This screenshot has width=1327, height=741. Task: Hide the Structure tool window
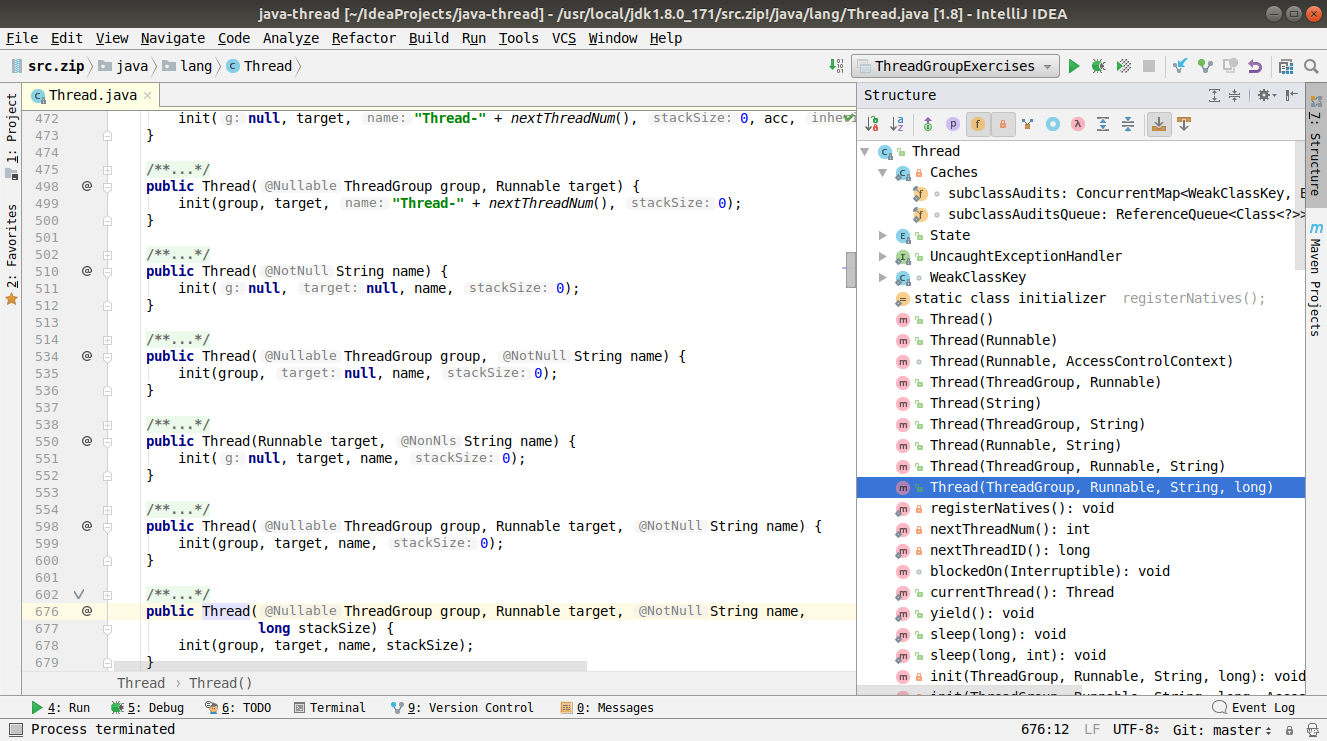1291,95
